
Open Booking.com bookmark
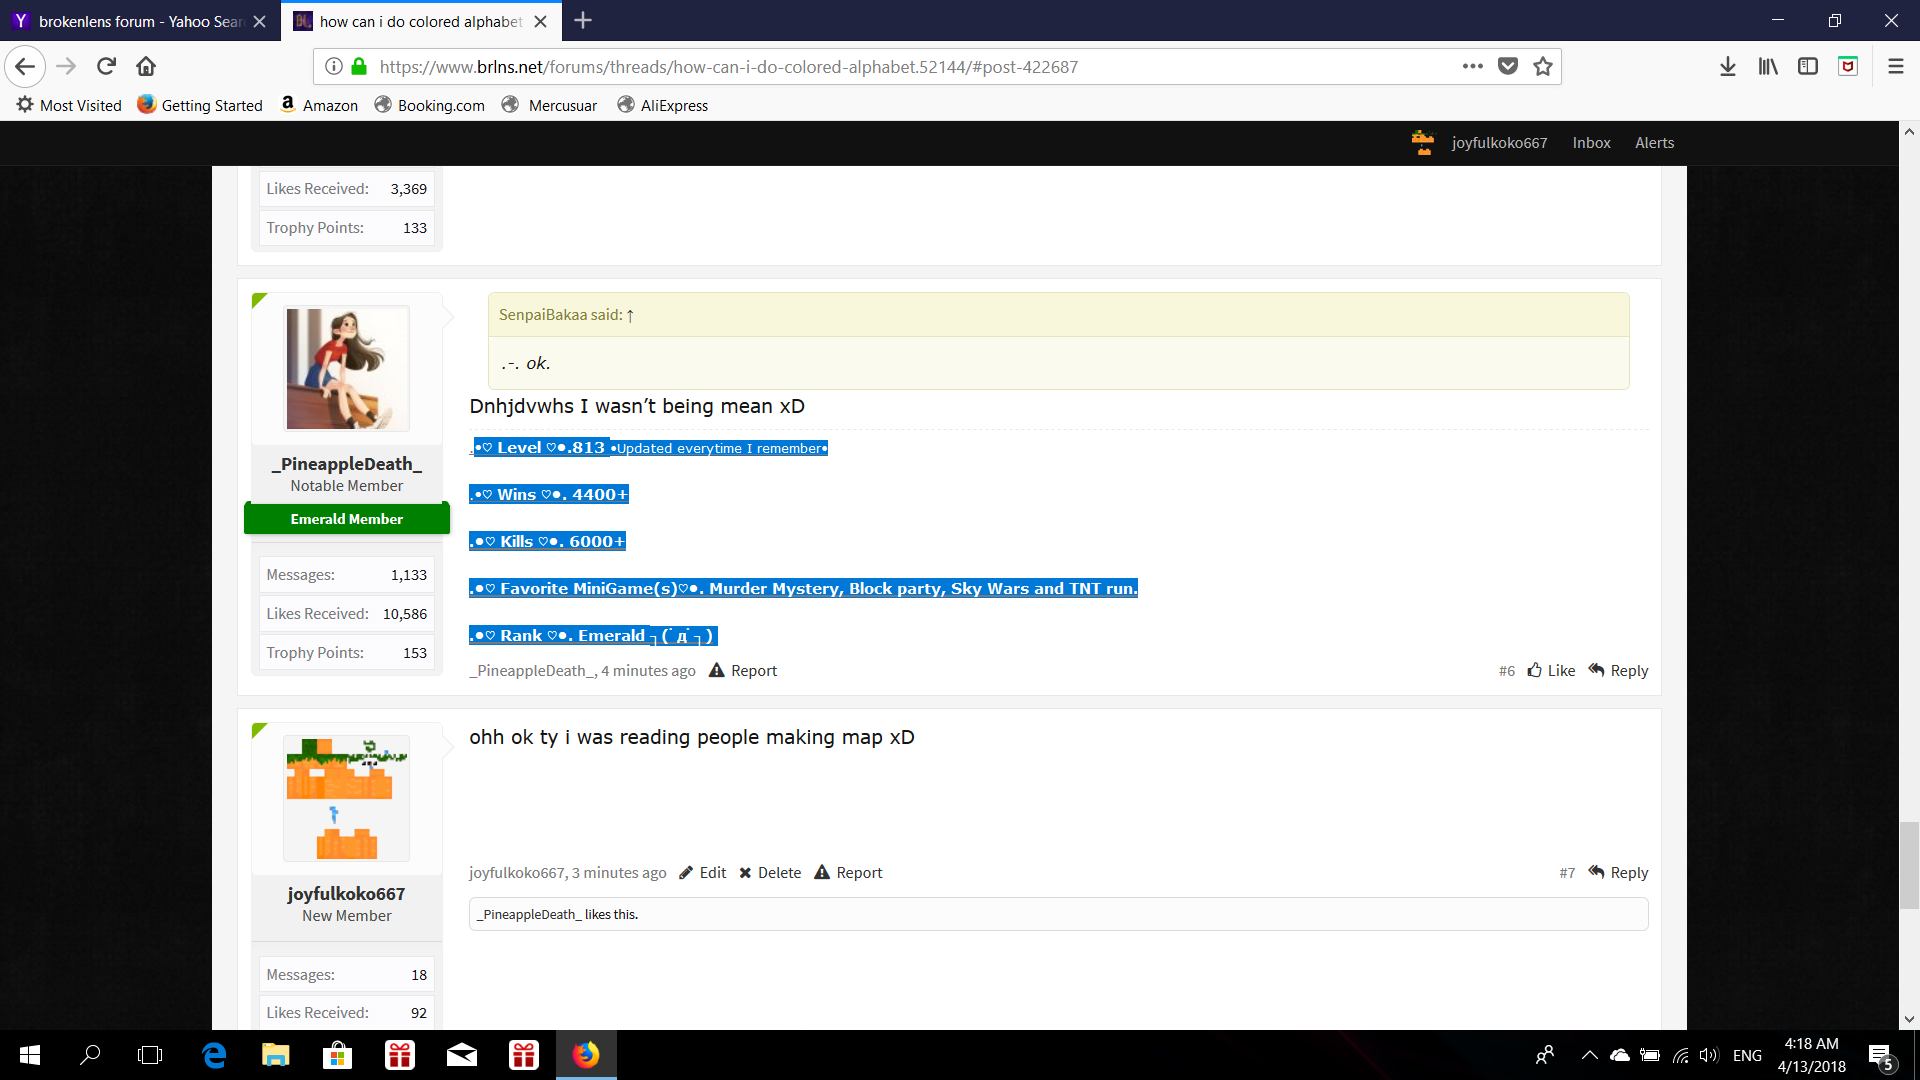430,105
